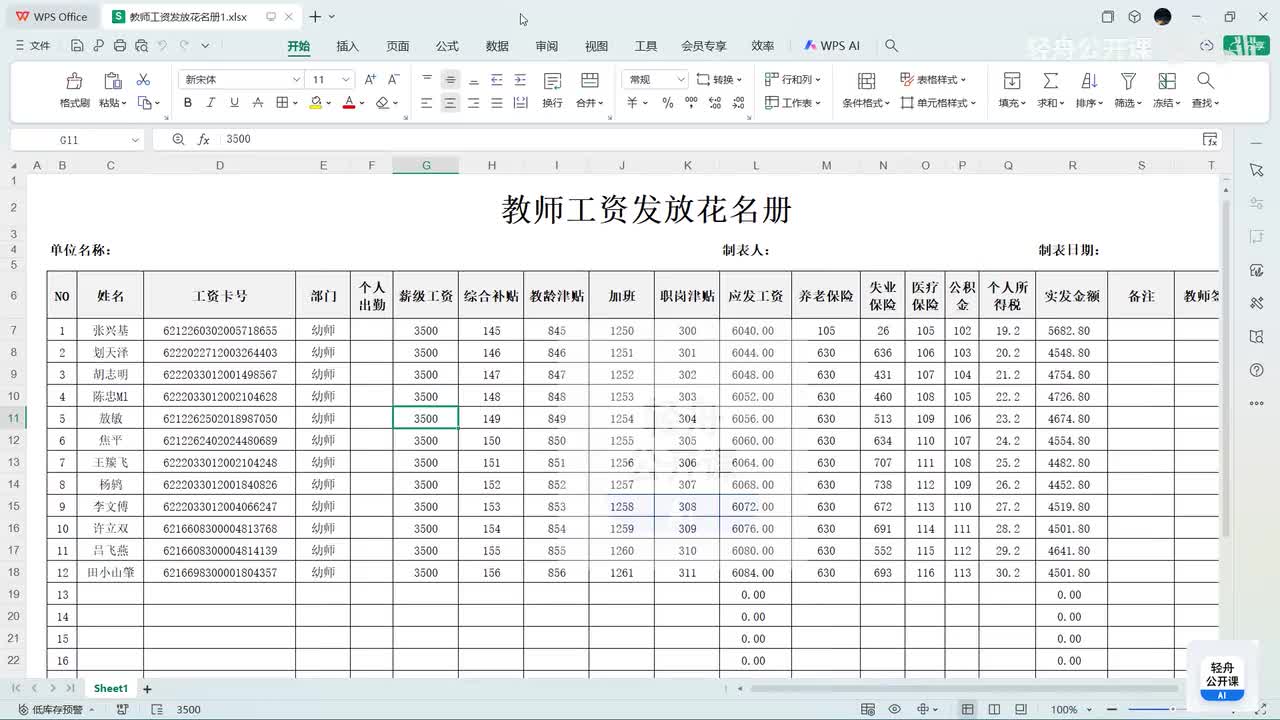The width and height of the screenshot is (1280, 720).
Task: Click the WPS AI button
Action: point(832,46)
